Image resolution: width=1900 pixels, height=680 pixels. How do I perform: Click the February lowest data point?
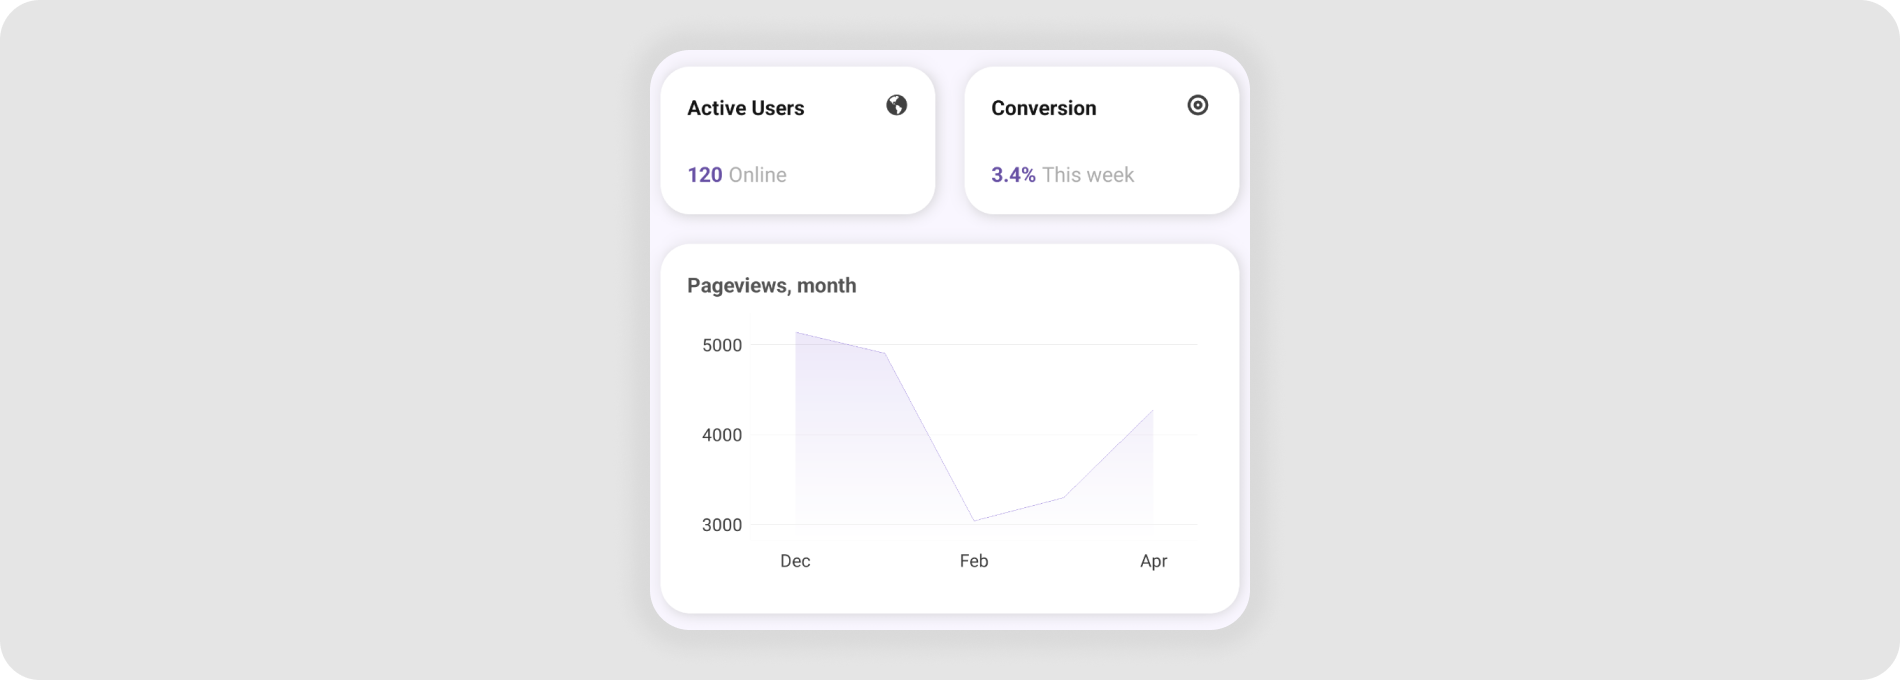point(974,521)
